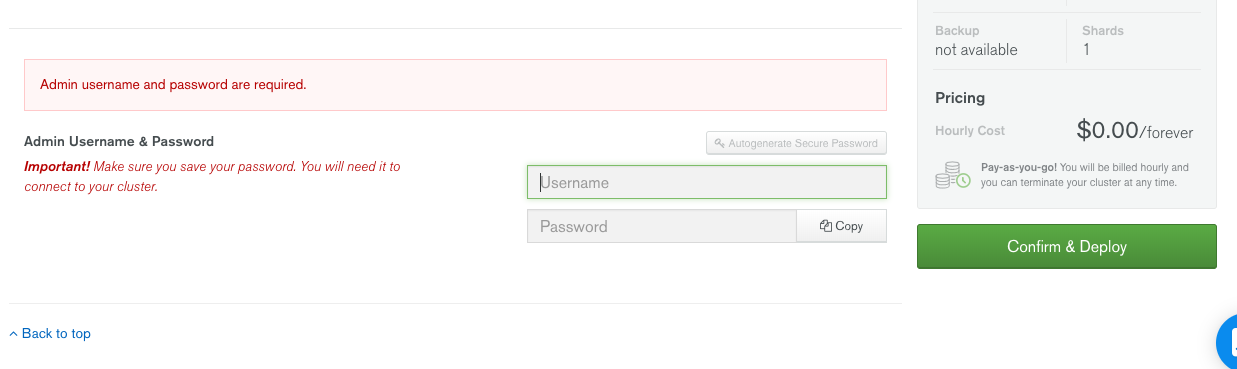Focus the Password input field
Viewport: 1237px width, 369px height.
pos(661,226)
